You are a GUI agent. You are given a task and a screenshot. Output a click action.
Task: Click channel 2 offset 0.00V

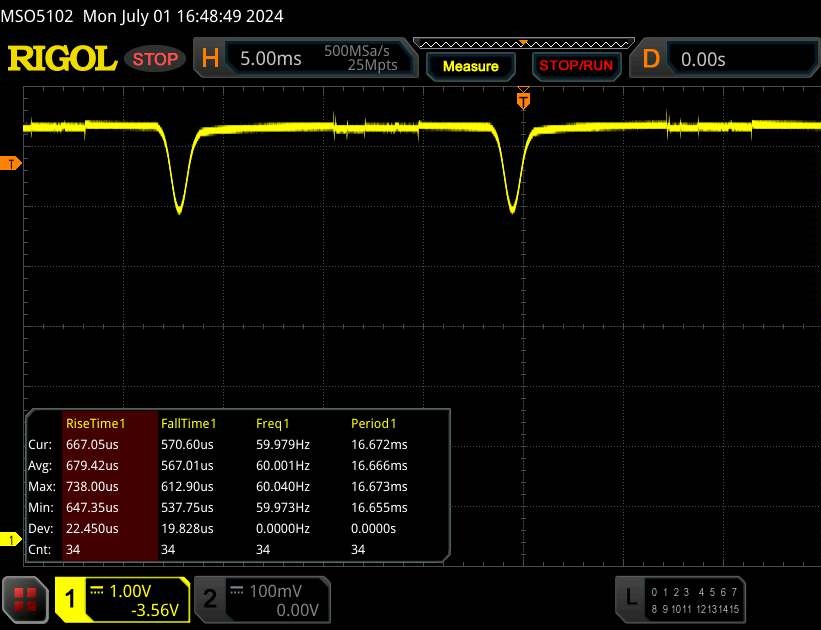point(297,610)
